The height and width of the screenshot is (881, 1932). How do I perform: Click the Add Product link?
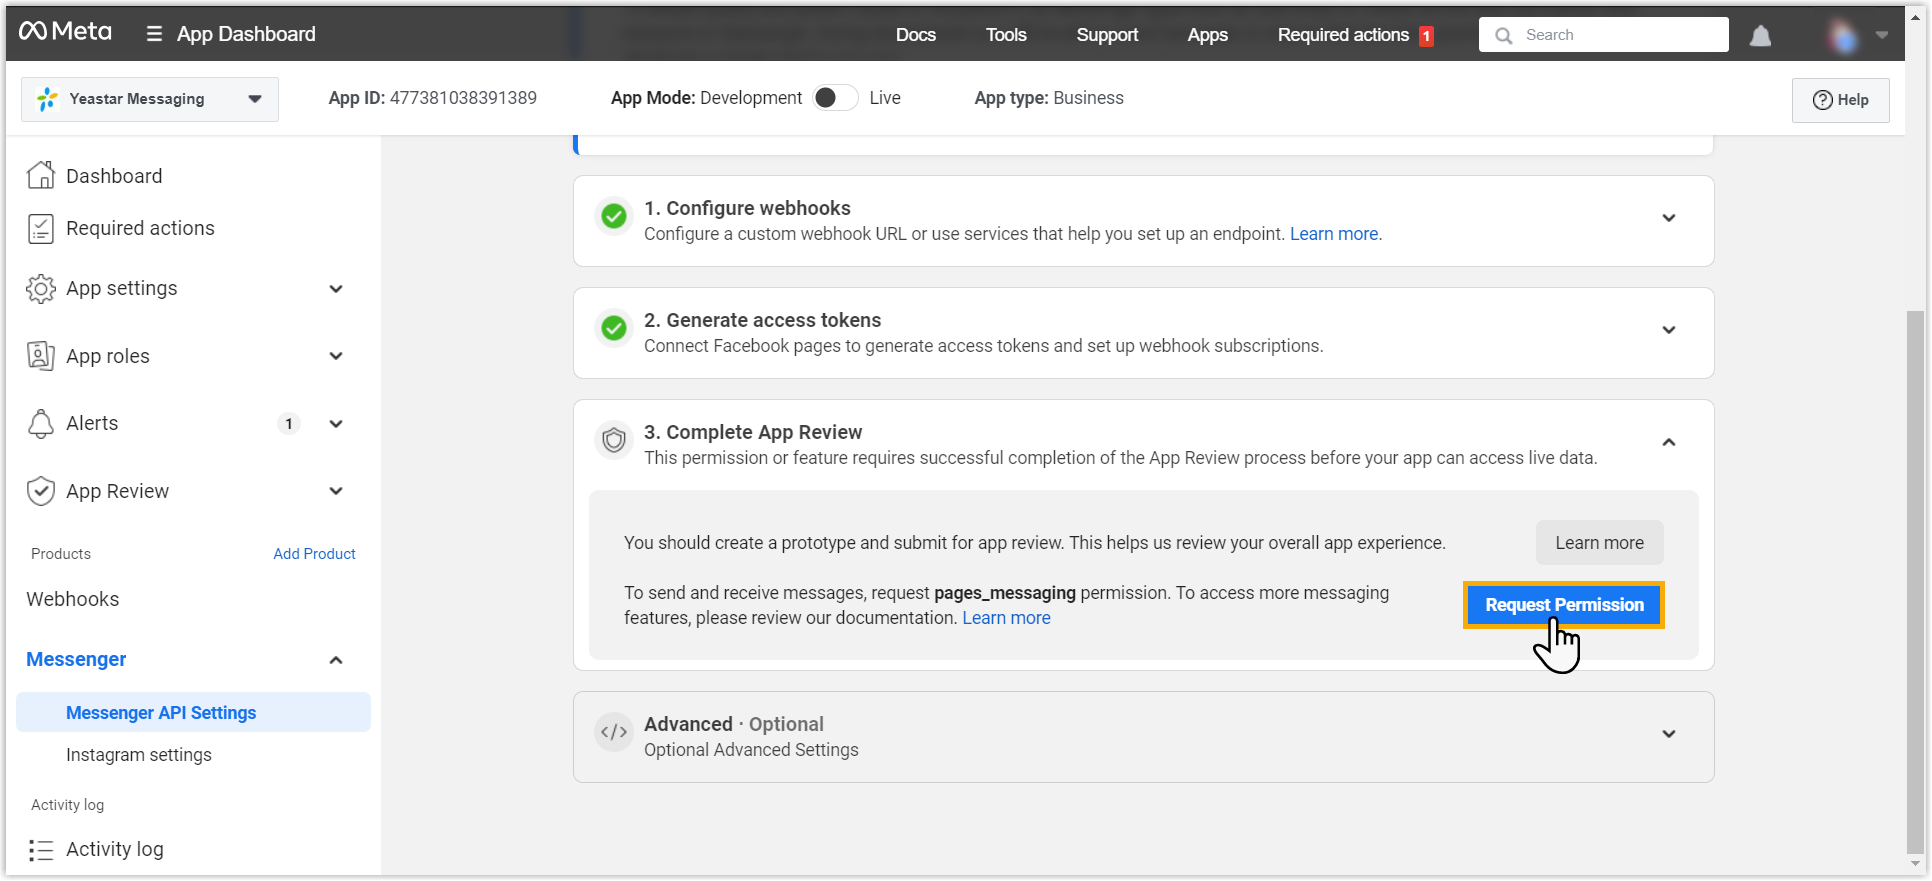pos(315,554)
